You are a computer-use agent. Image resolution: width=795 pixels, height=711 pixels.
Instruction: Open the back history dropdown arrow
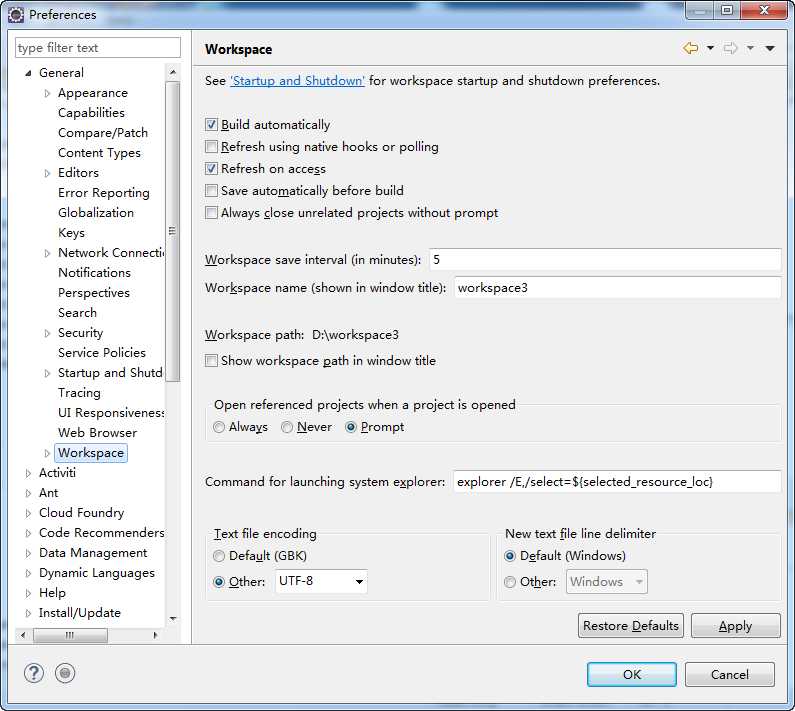click(x=710, y=48)
